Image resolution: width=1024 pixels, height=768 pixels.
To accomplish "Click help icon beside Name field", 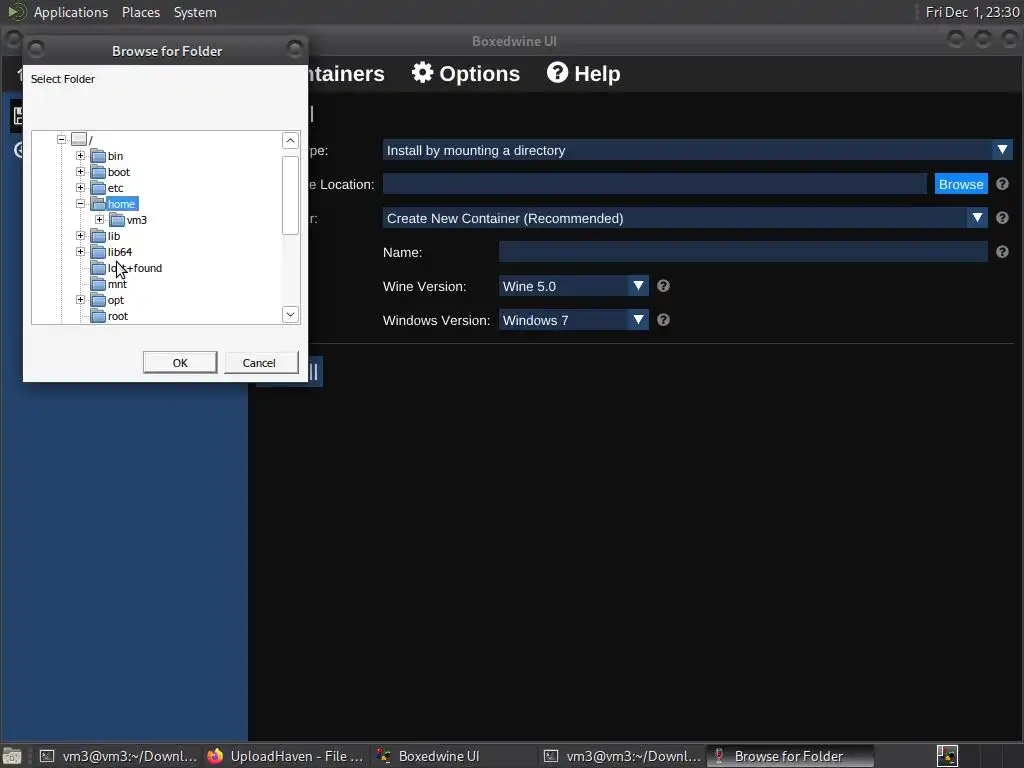I will [x=1002, y=252].
